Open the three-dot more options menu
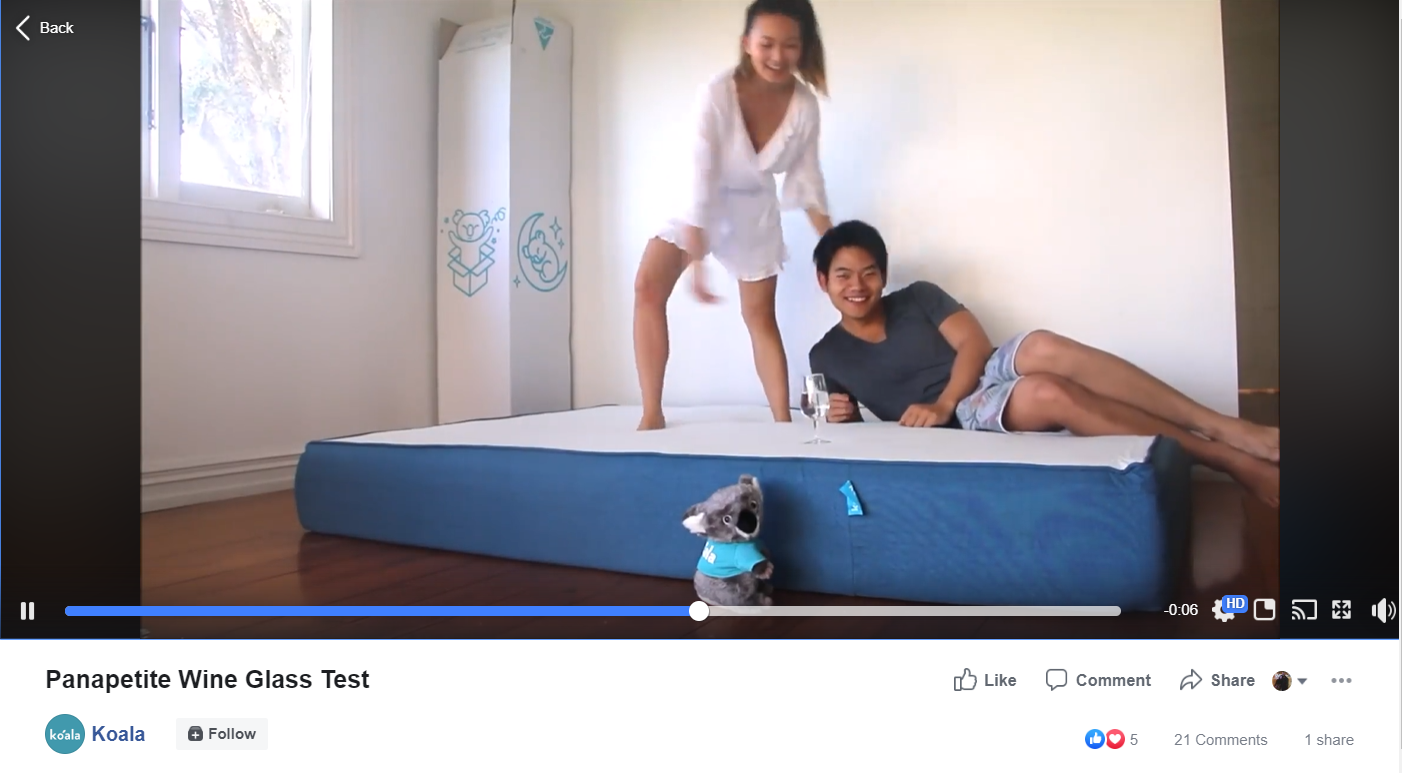1402x773 pixels. coord(1341,681)
